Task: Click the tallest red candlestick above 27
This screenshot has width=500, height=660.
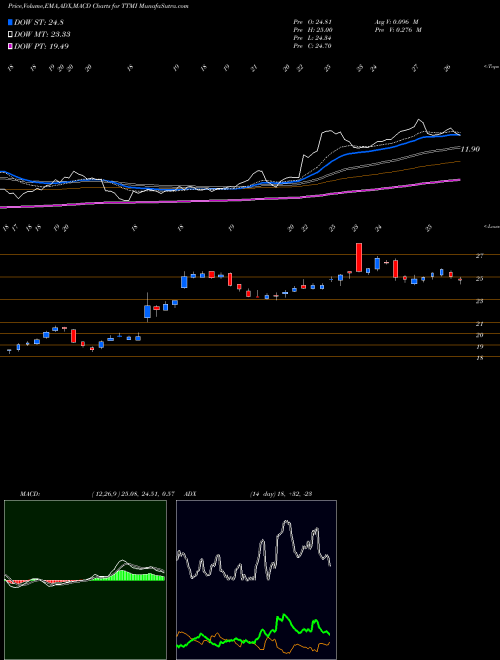Action: pyautogui.click(x=359, y=257)
